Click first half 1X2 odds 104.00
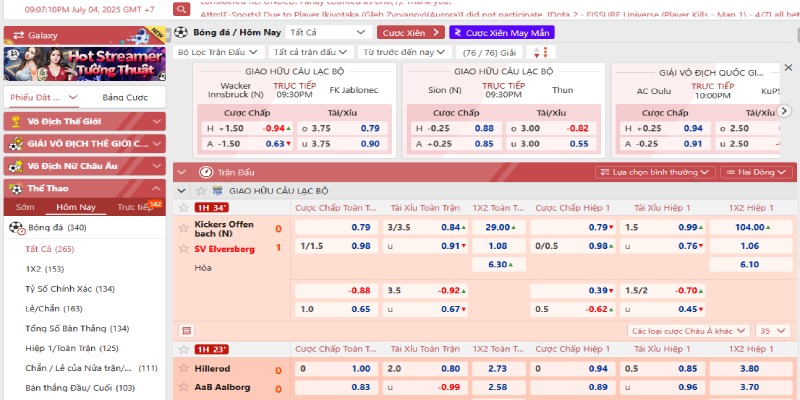Screen dimensions: 800x400 (x=751, y=228)
